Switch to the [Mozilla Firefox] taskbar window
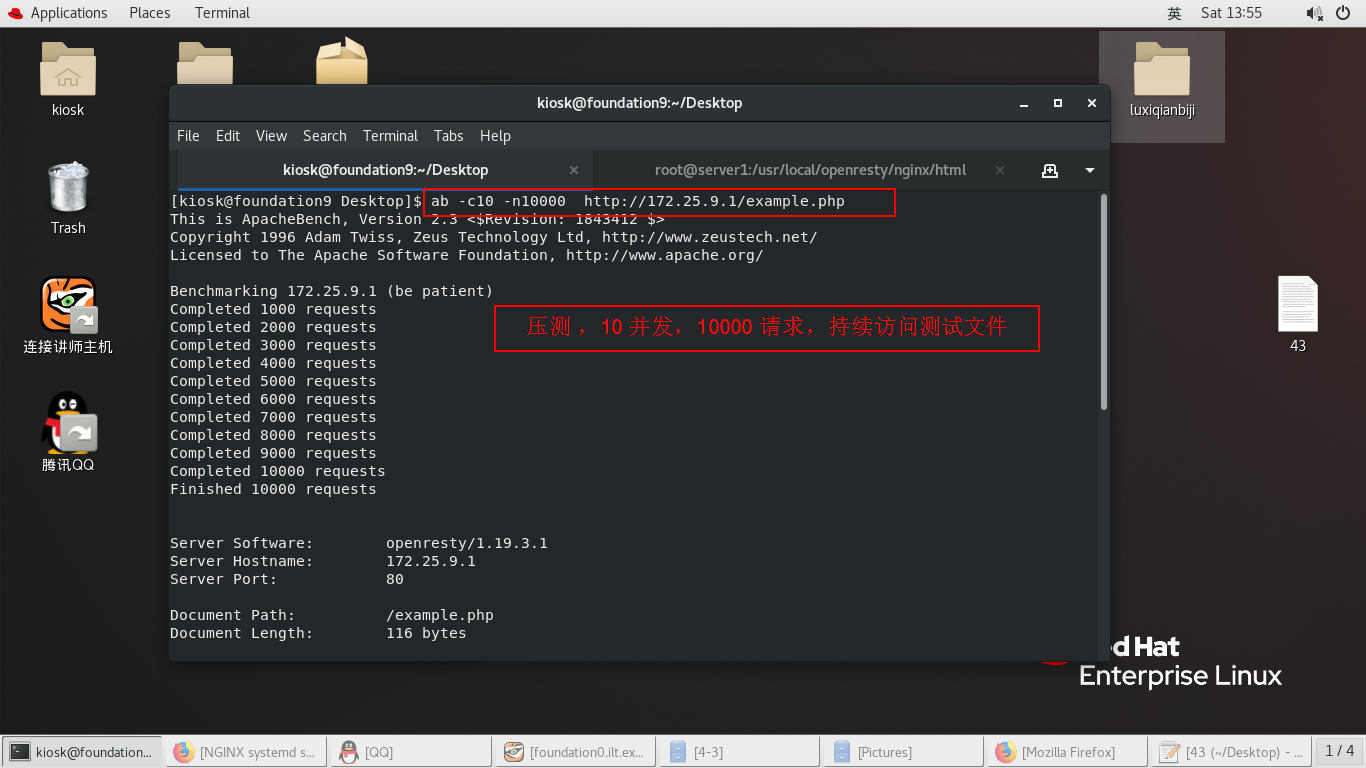Image resolution: width=1366 pixels, height=768 pixels. pyautogui.click(x=1067, y=752)
